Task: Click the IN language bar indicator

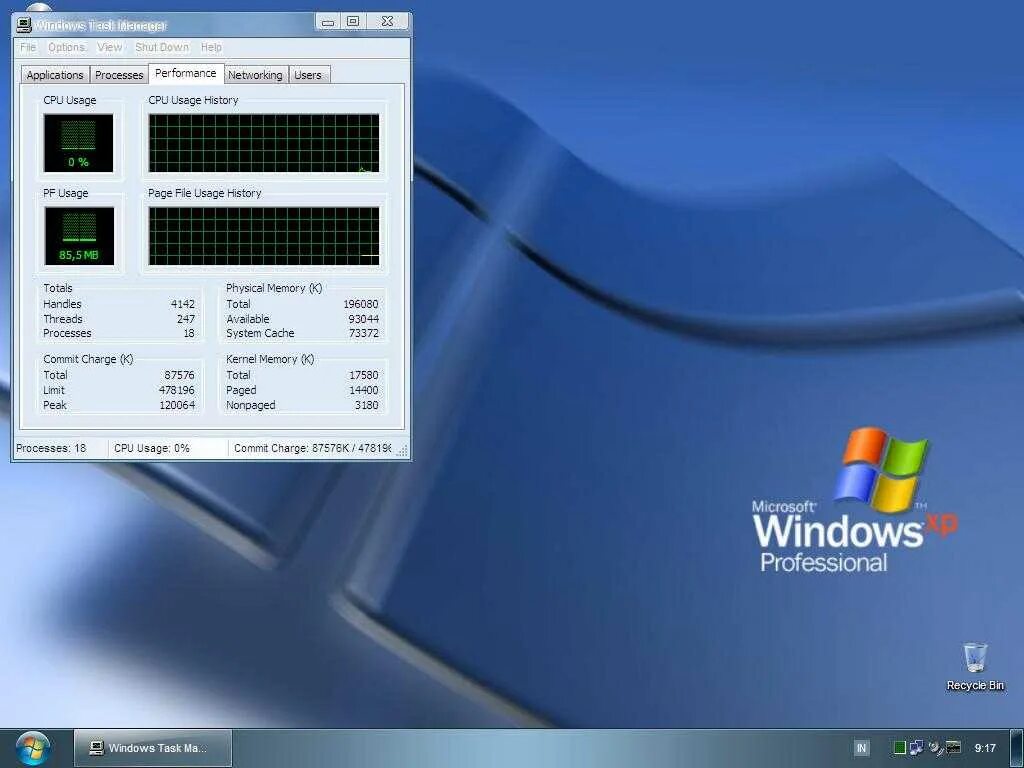Action: coord(861,748)
